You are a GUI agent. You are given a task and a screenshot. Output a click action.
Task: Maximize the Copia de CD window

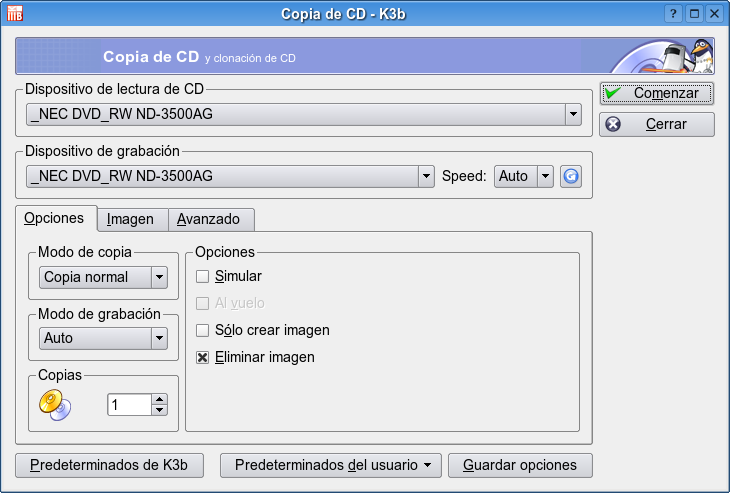coord(694,14)
